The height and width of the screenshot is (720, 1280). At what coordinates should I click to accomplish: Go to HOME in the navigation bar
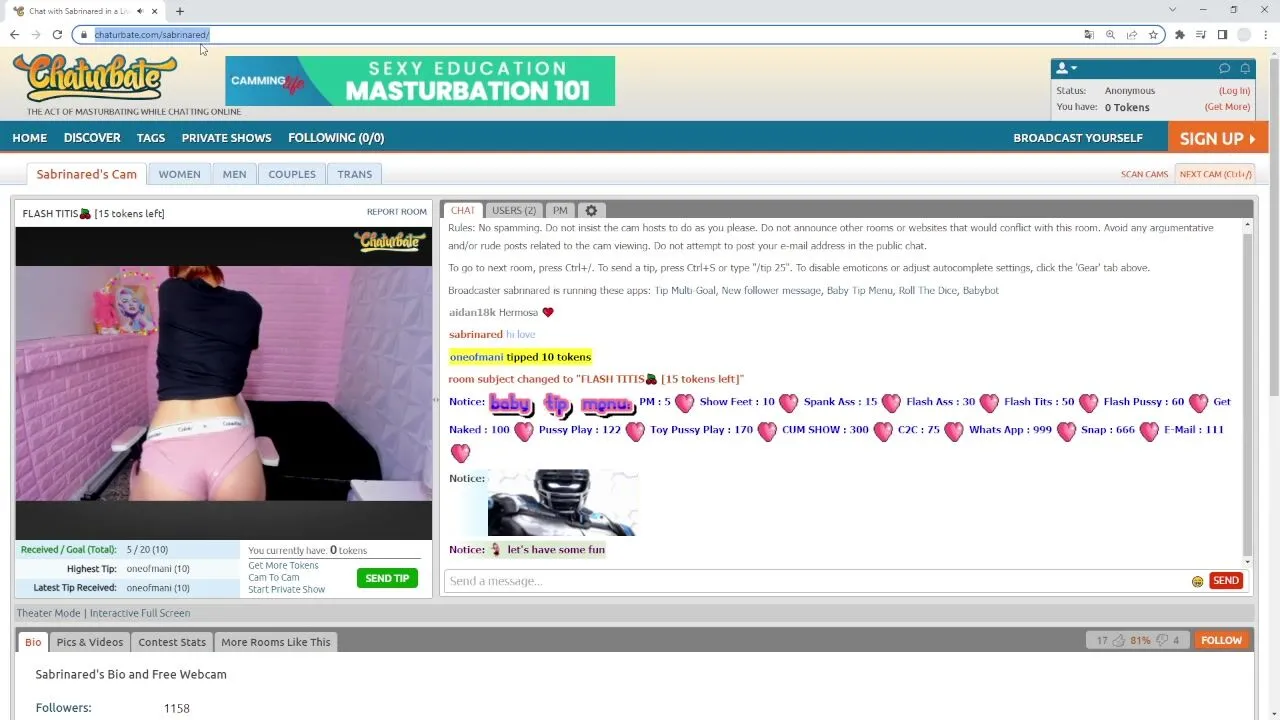click(30, 138)
